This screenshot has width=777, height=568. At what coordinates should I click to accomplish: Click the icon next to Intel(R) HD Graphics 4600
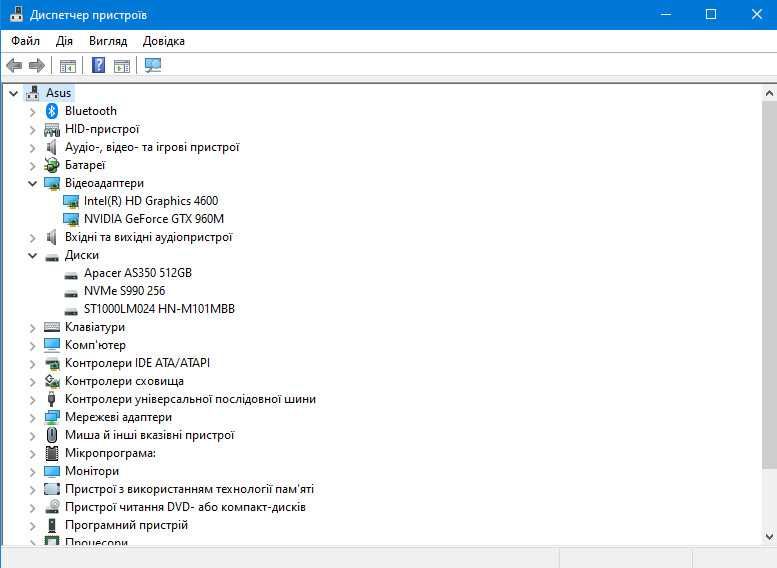[x=71, y=201]
